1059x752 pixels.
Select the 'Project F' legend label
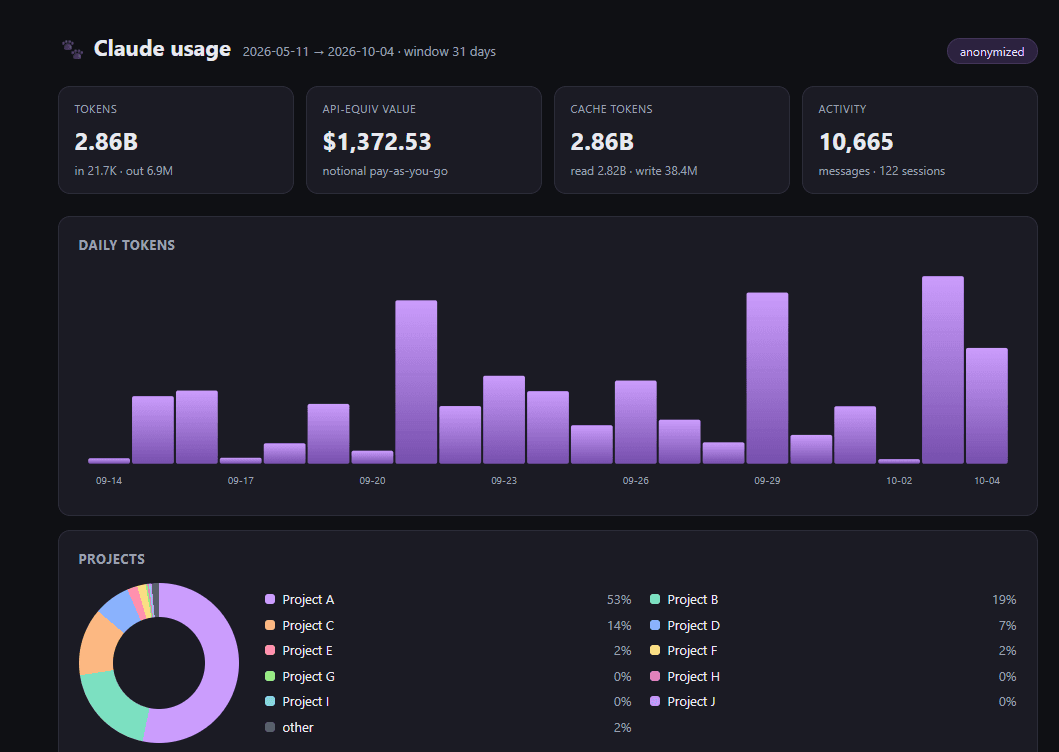tap(692, 651)
